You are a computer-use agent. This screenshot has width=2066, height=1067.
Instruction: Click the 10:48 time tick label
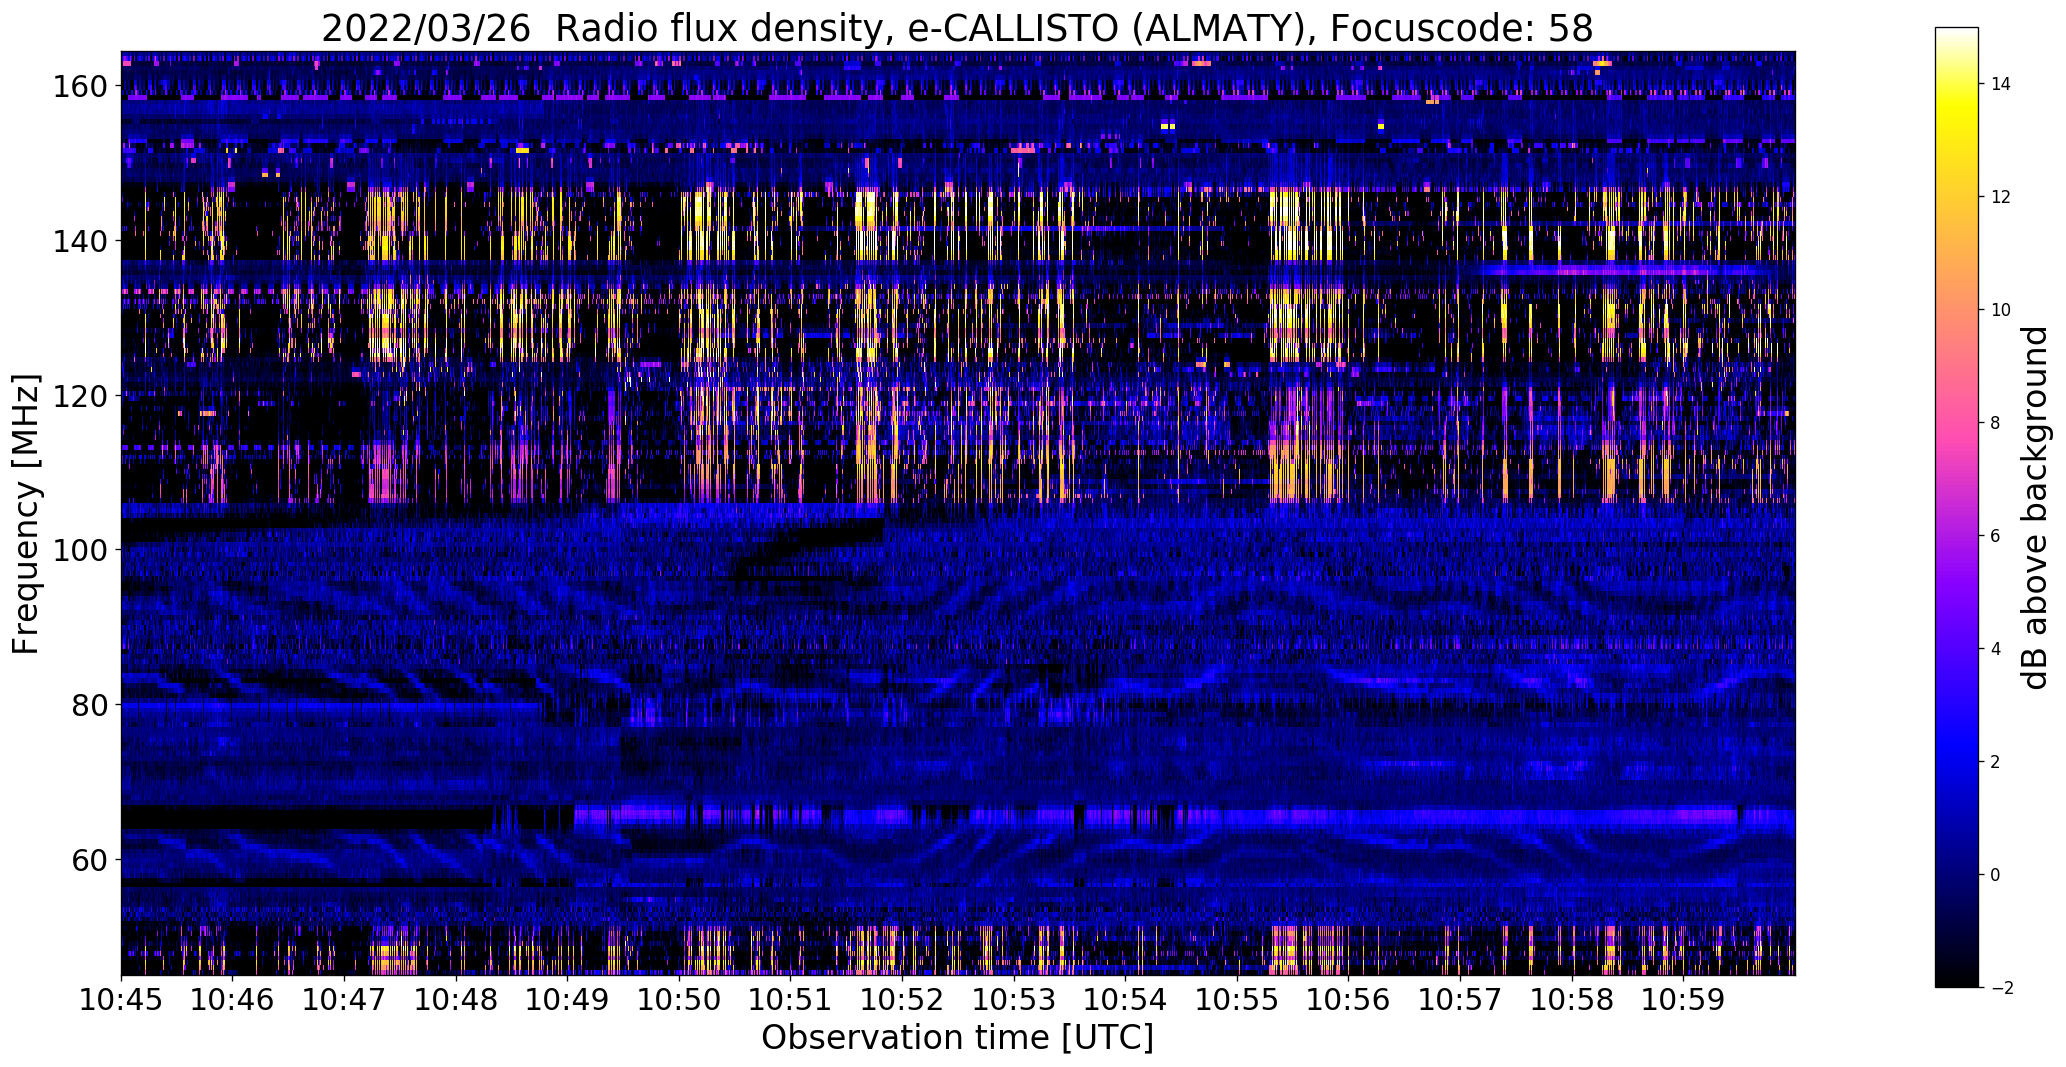[456, 998]
